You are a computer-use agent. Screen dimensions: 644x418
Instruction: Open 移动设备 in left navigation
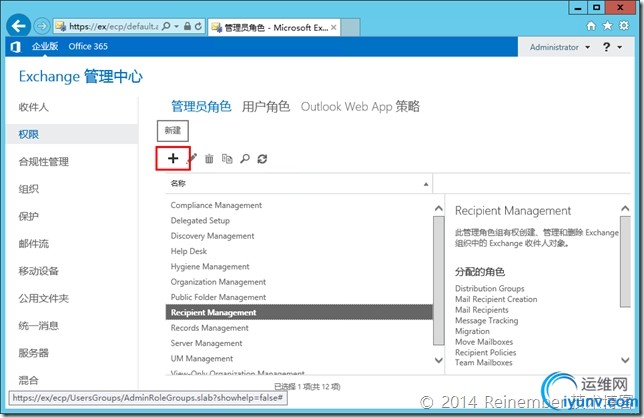point(38,271)
